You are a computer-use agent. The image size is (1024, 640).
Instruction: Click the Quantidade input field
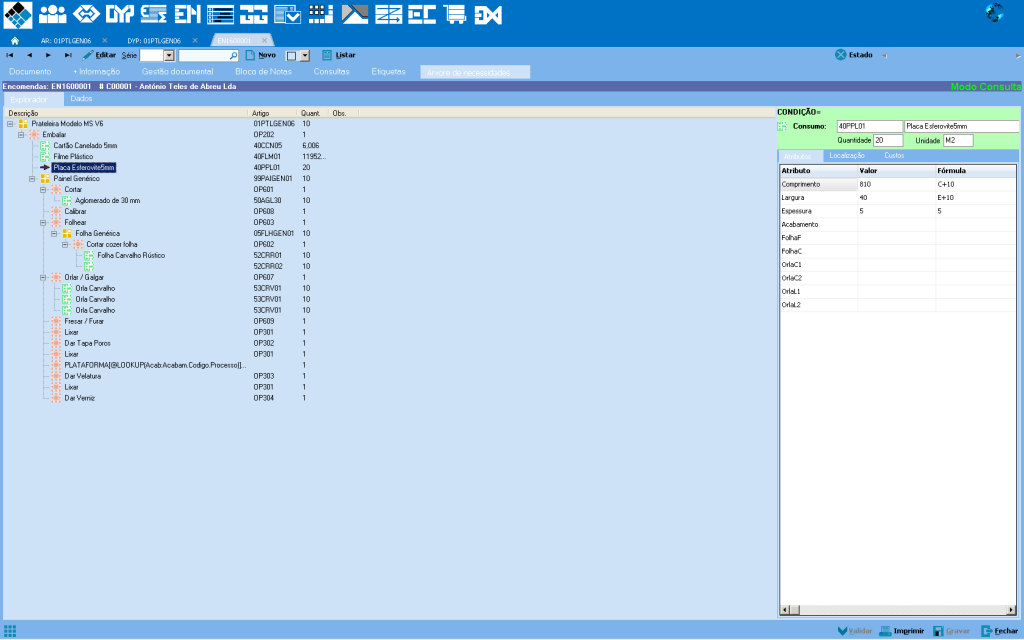(x=887, y=141)
